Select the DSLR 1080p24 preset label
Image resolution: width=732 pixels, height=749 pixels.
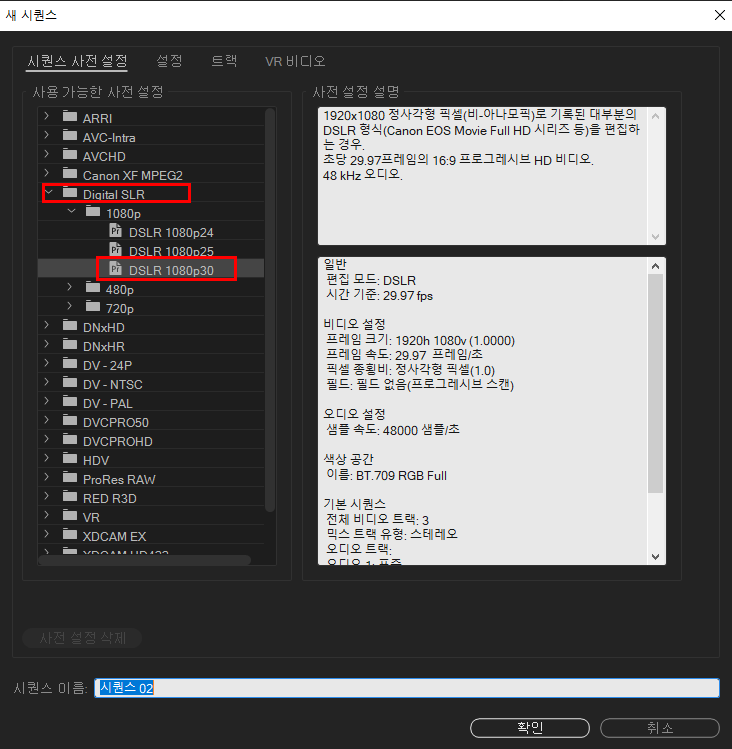point(171,233)
